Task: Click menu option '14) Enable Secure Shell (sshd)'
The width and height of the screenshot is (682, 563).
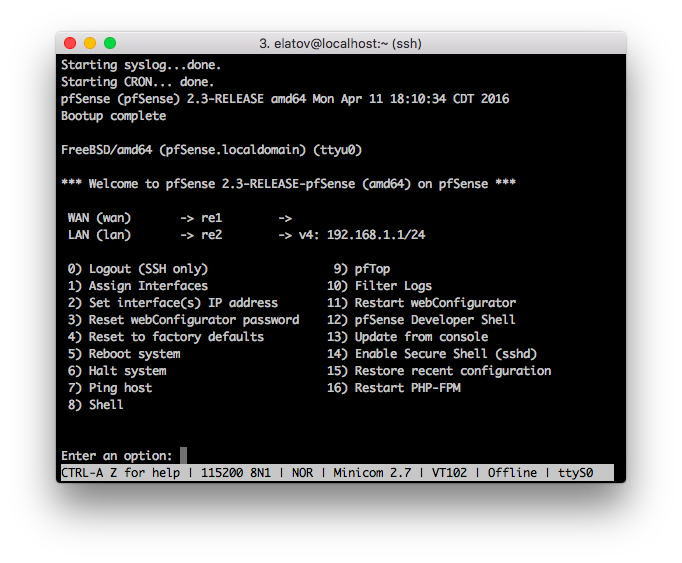Action: pyautogui.click(x=432, y=354)
